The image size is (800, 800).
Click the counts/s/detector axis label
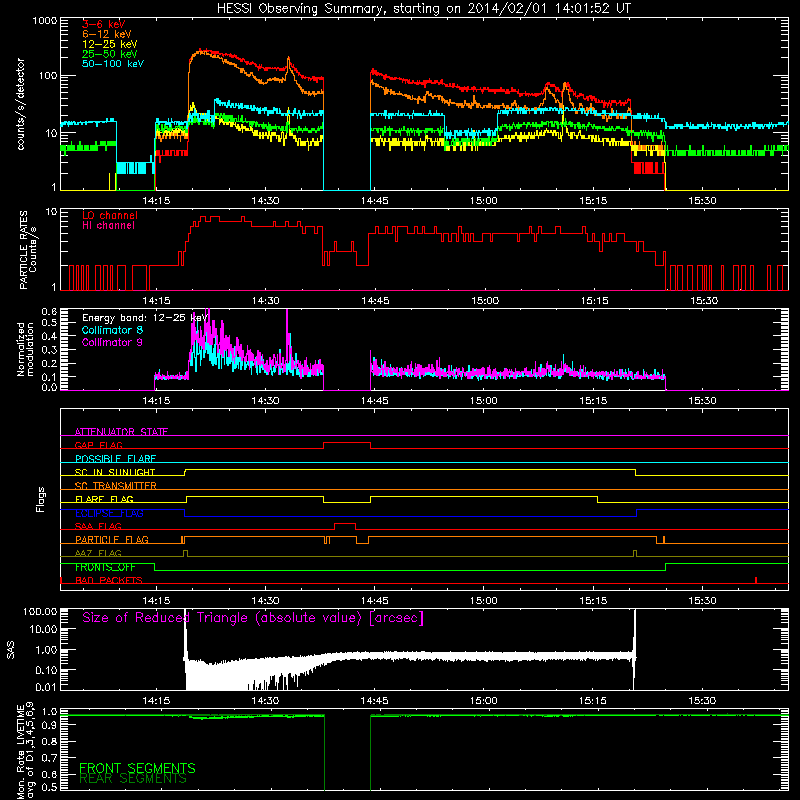click(x=20, y=104)
